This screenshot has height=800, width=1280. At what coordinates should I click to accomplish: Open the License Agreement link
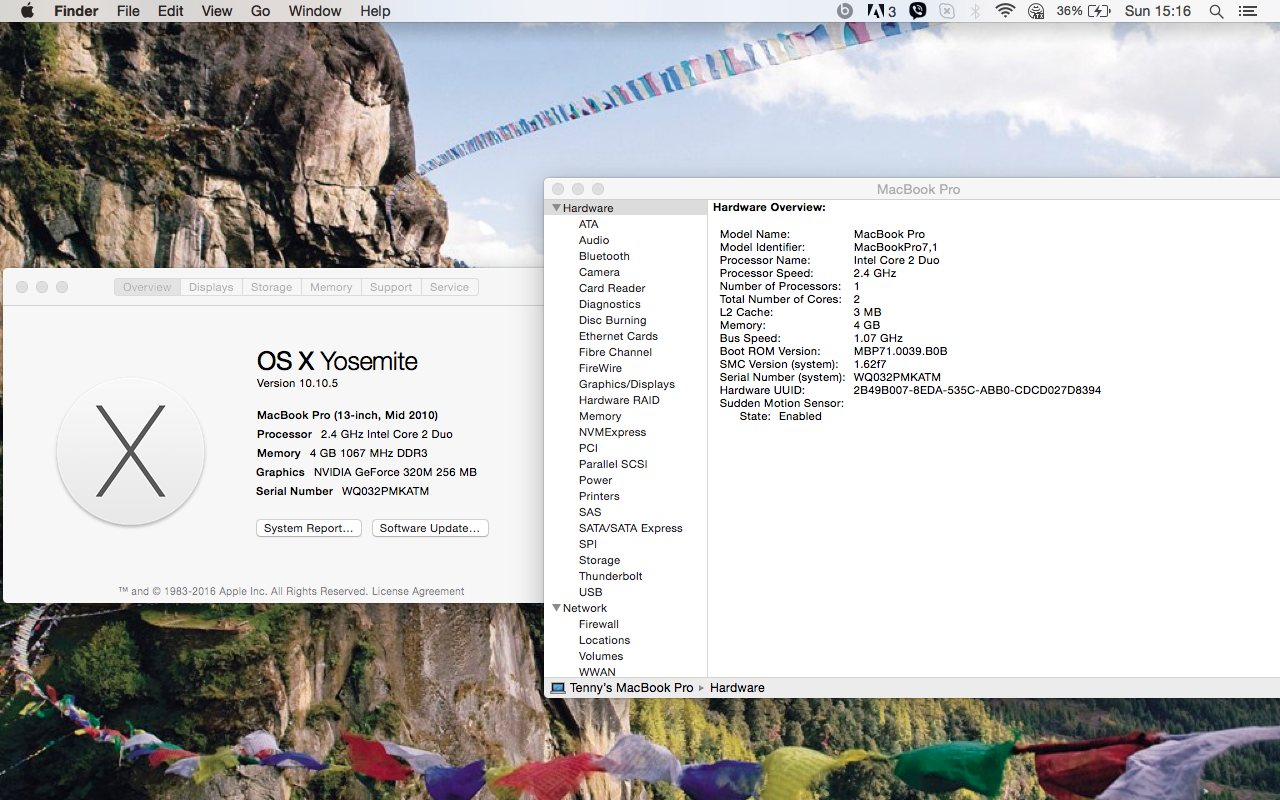pyautogui.click(x=418, y=591)
